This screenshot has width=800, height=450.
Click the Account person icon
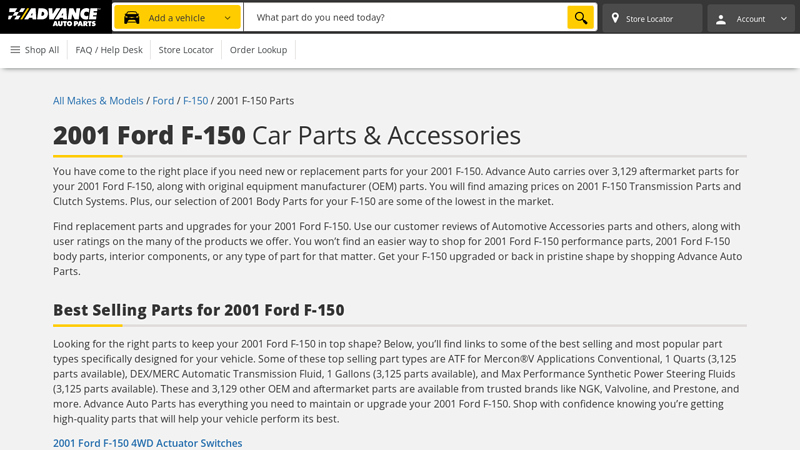click(x=721, y=18)
